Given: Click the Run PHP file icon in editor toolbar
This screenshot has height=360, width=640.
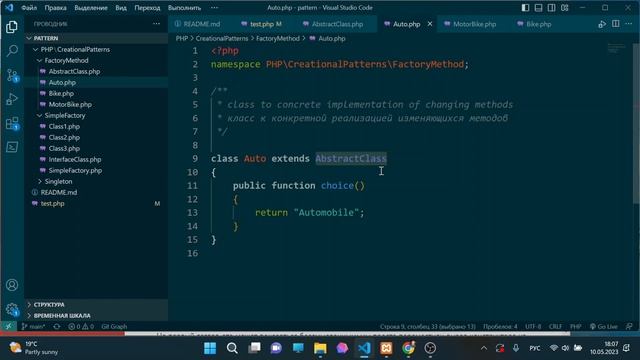Looking at the screenshot, I should [602, 24].
